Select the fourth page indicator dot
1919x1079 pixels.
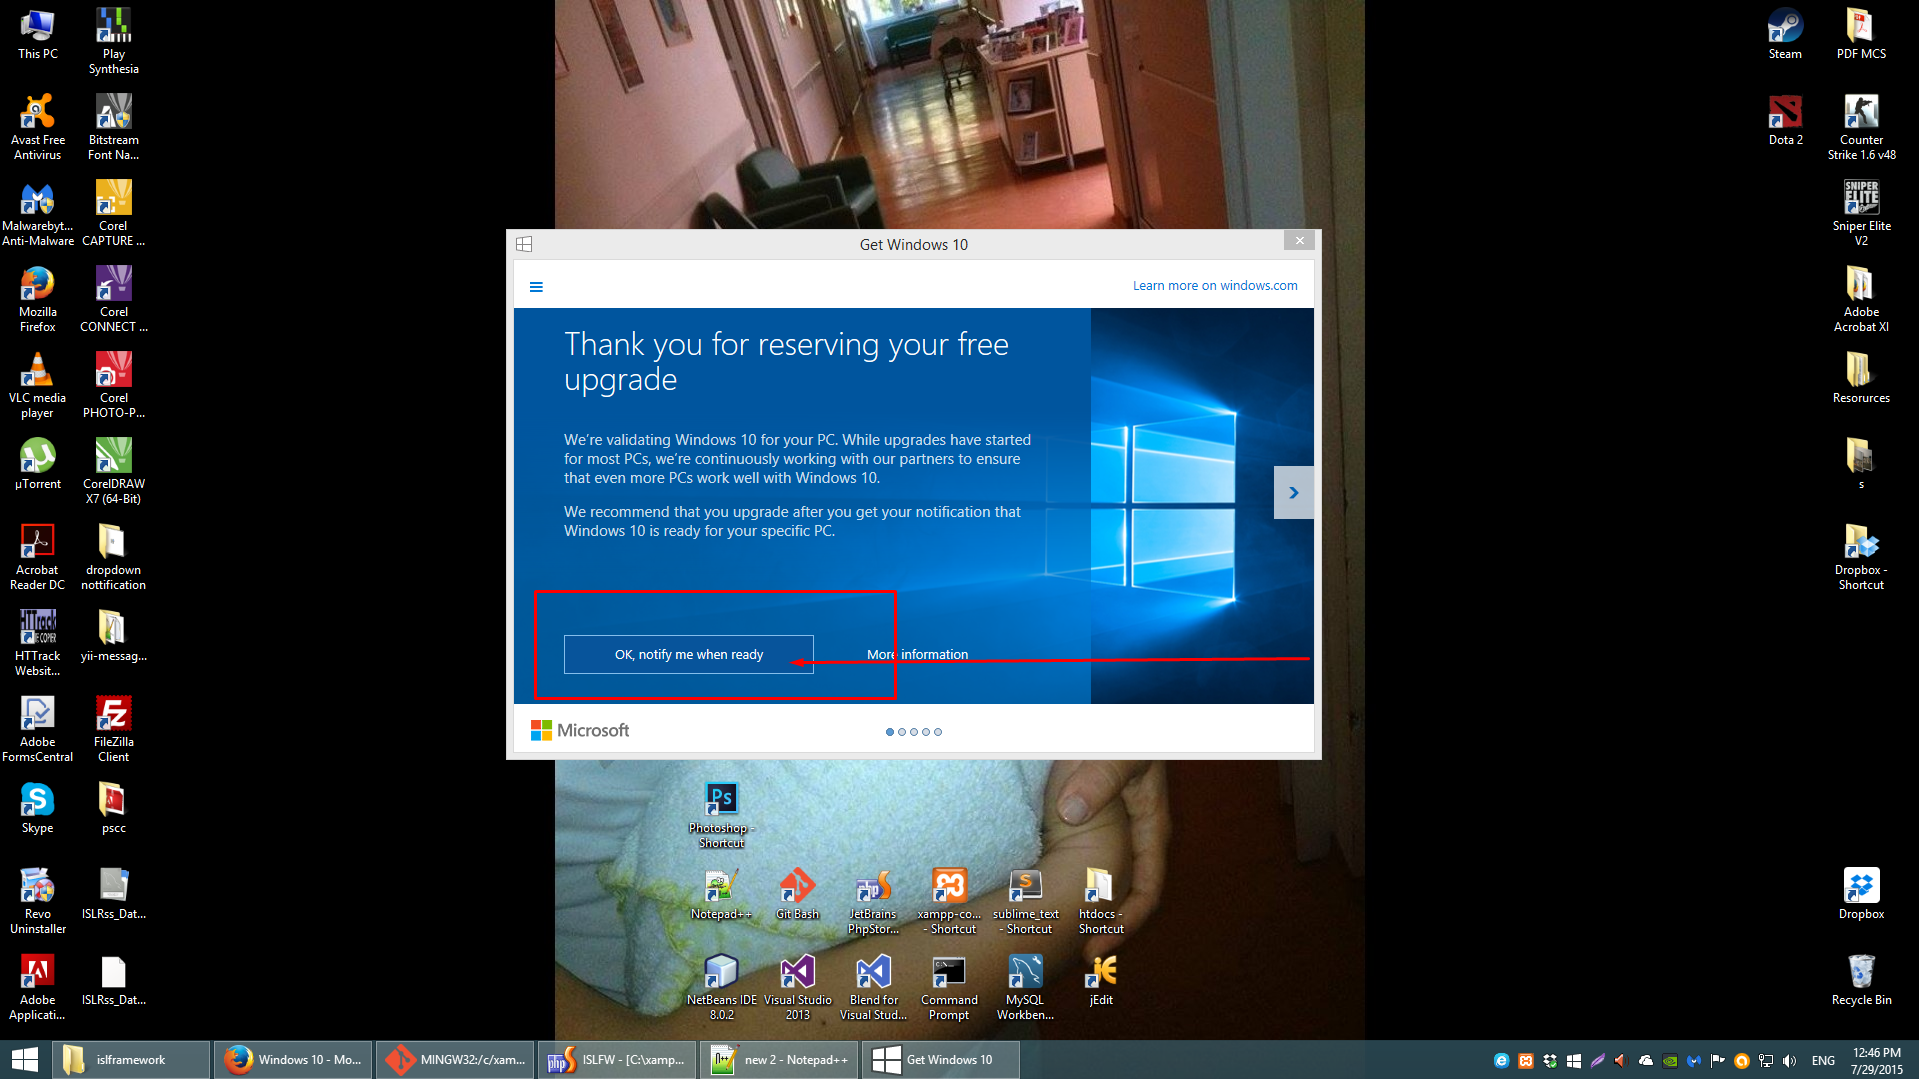coord(926,732)
